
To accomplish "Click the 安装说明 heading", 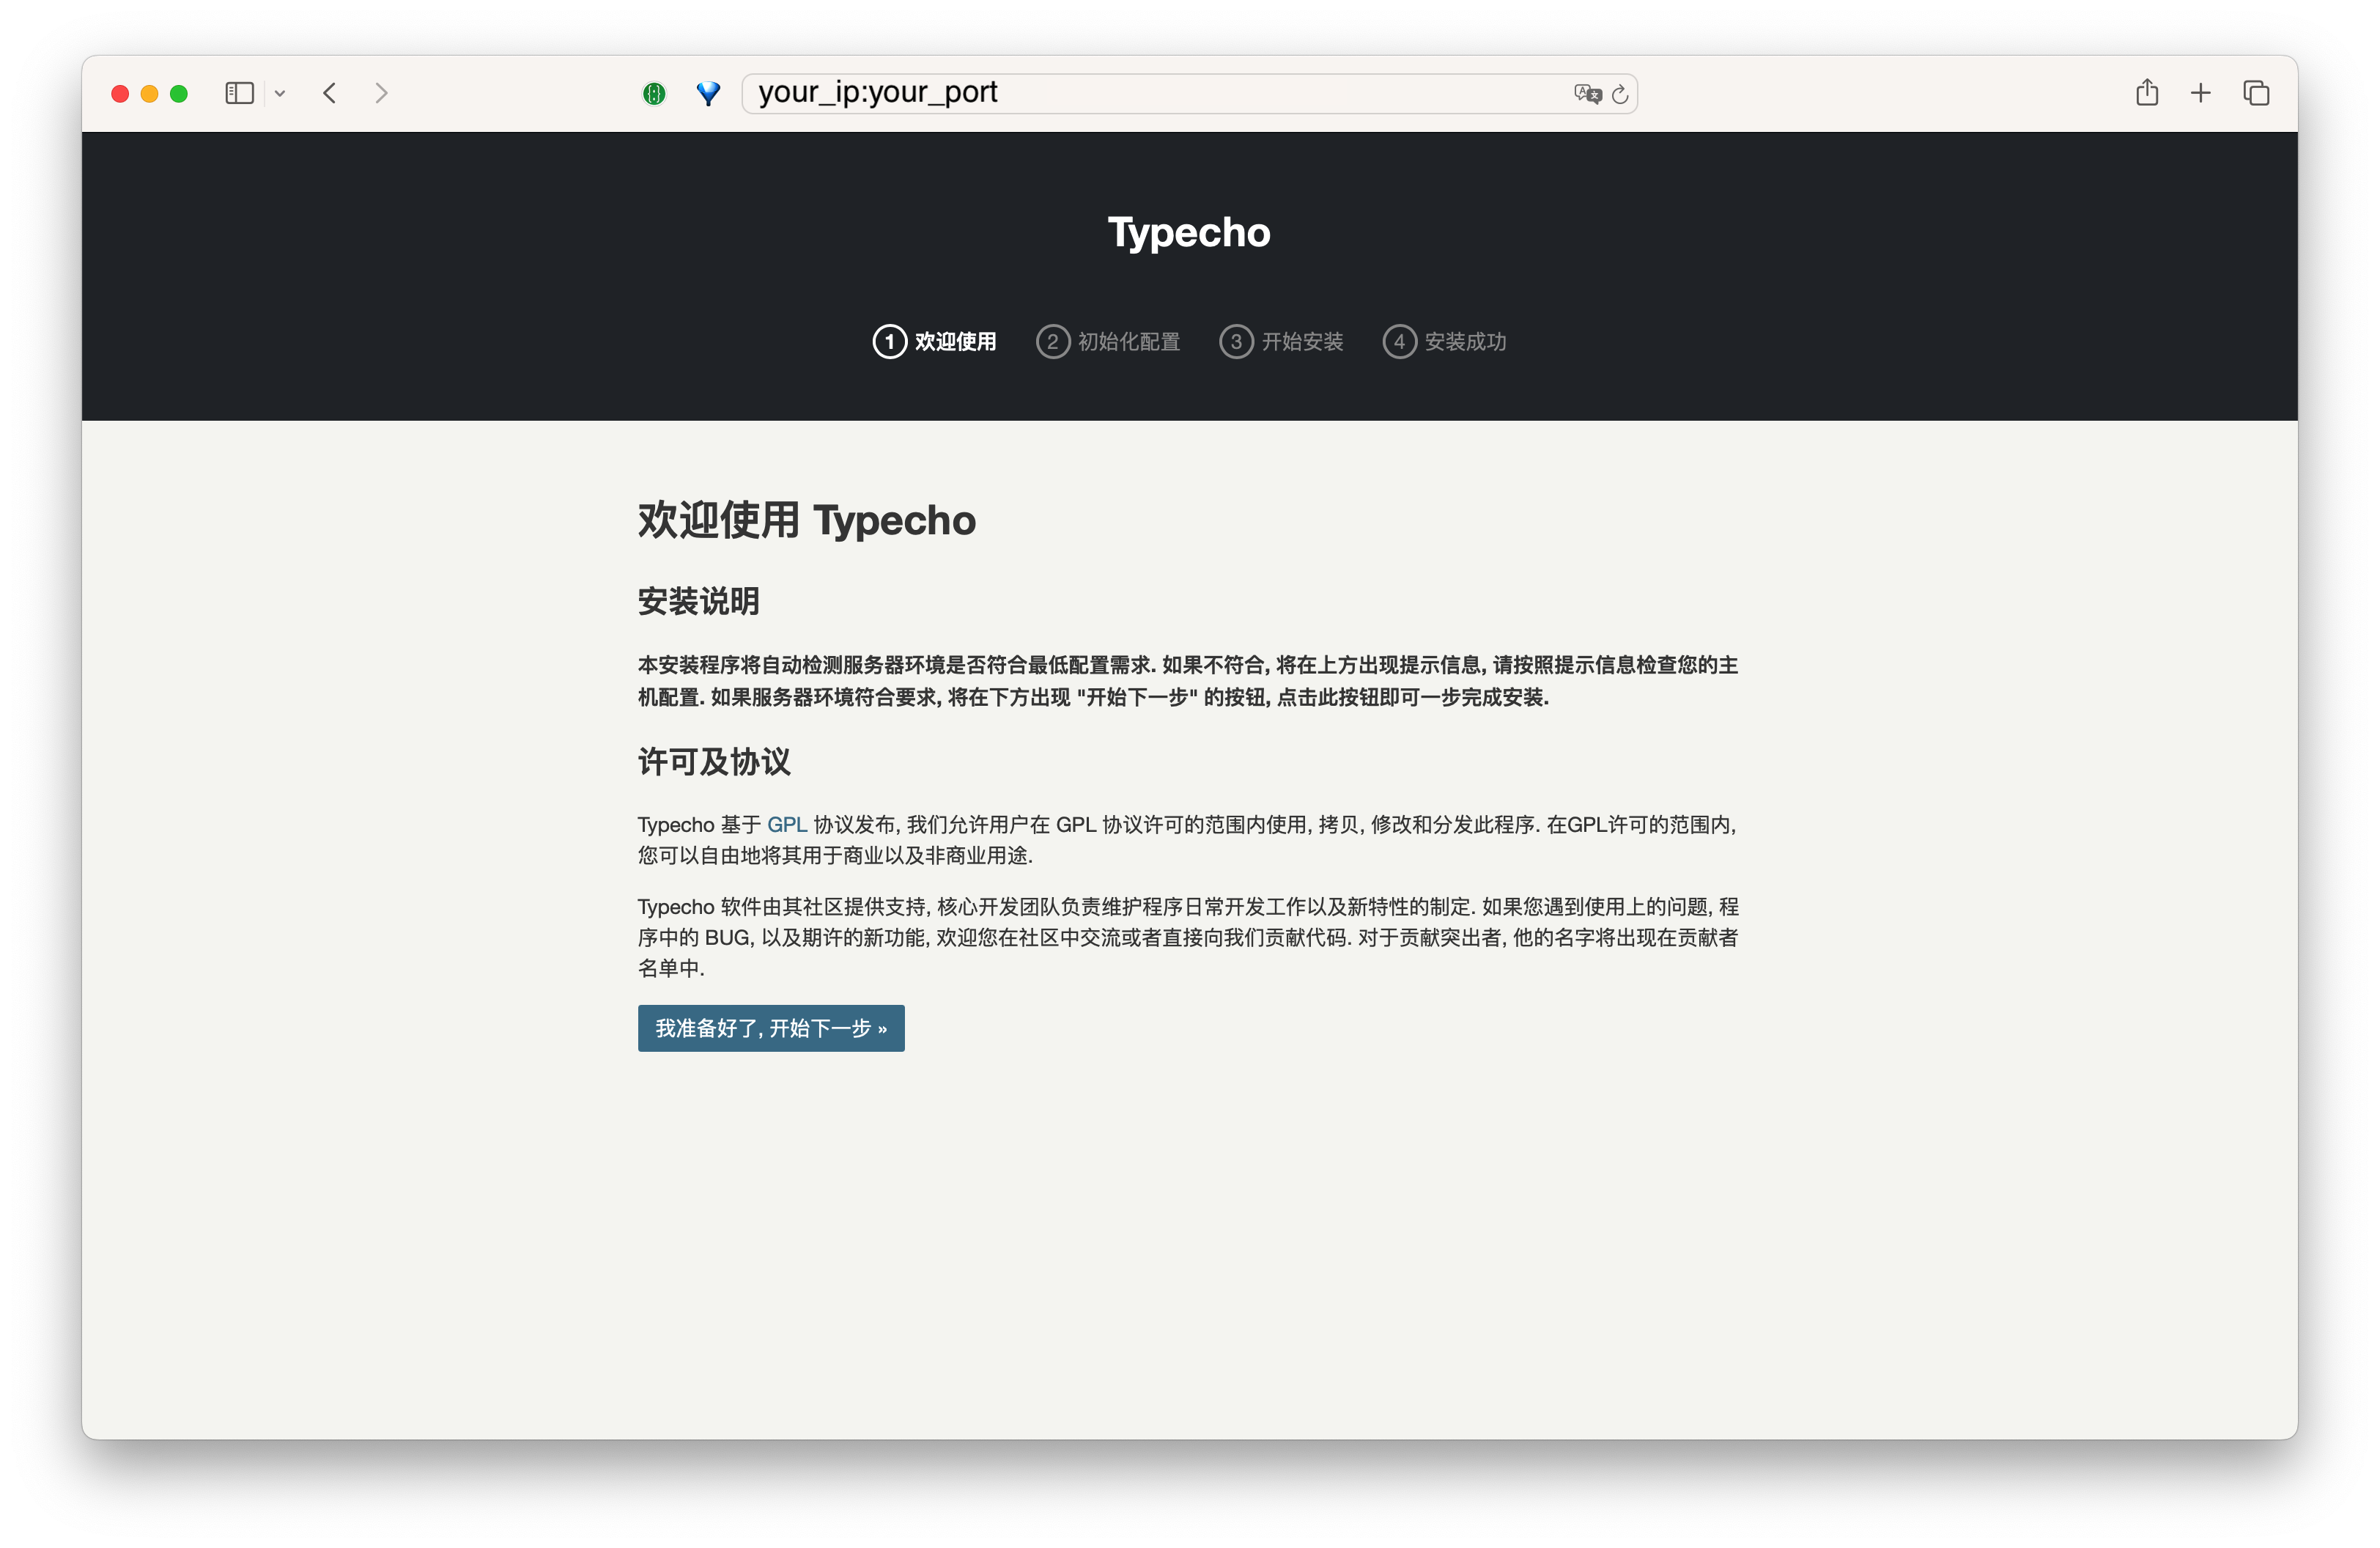I will coord(698,601).
